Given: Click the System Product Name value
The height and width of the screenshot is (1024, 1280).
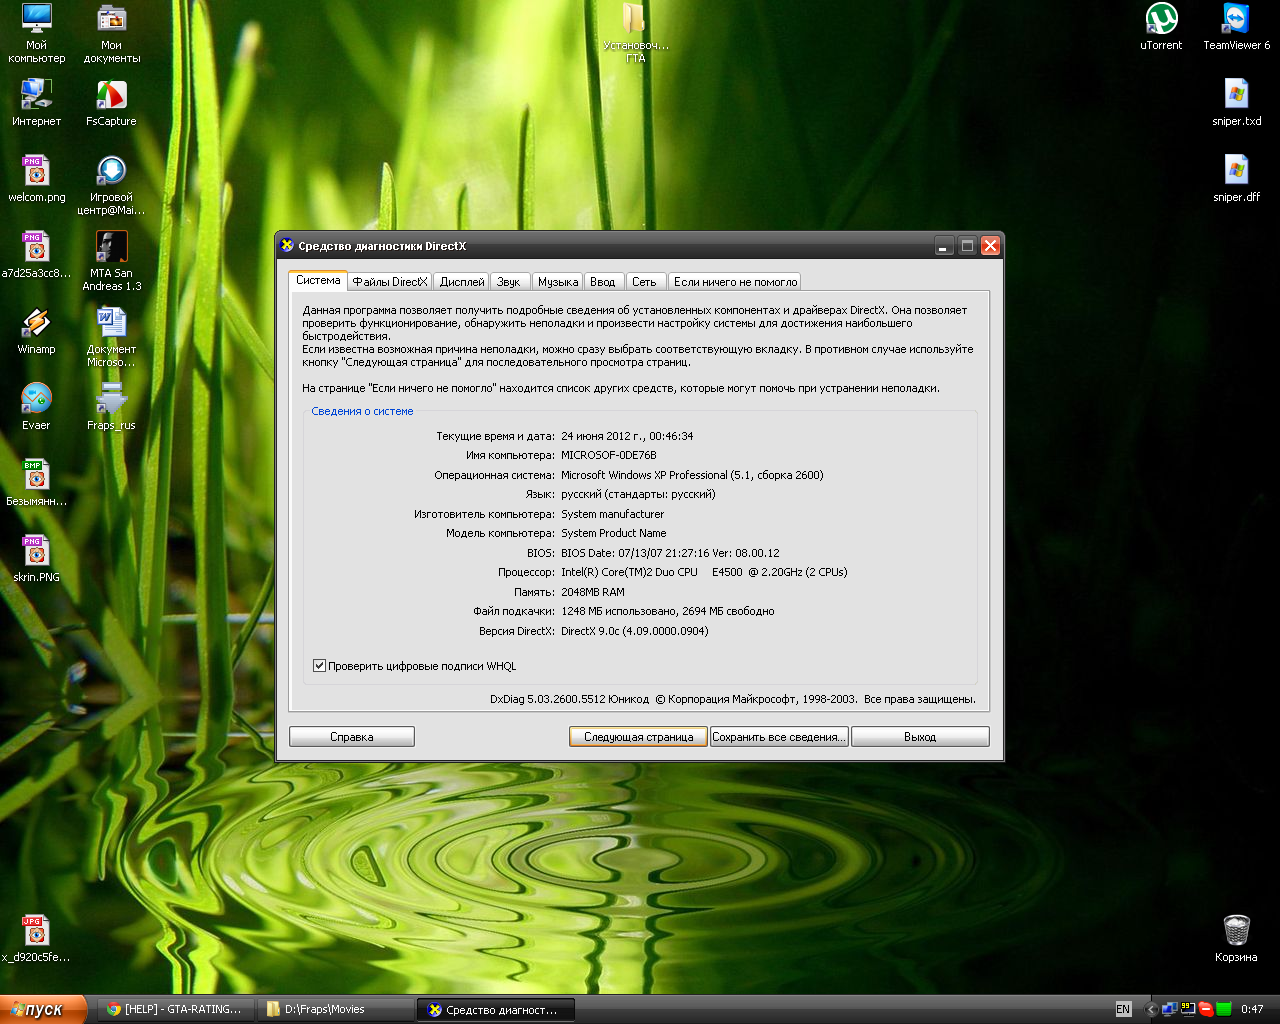Looking at the screenshot, I should click(613, 533).
